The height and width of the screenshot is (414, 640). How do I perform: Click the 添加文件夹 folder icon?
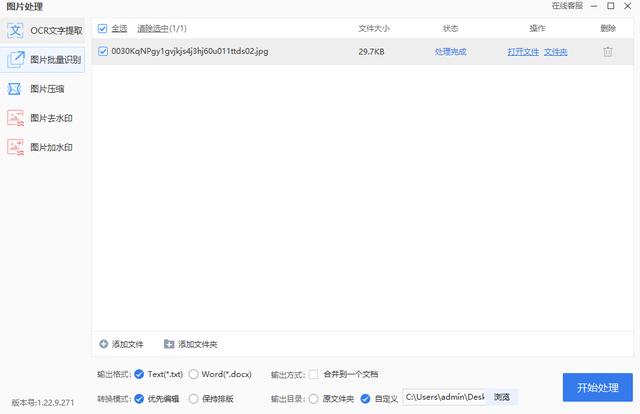[x=169, y=344]
